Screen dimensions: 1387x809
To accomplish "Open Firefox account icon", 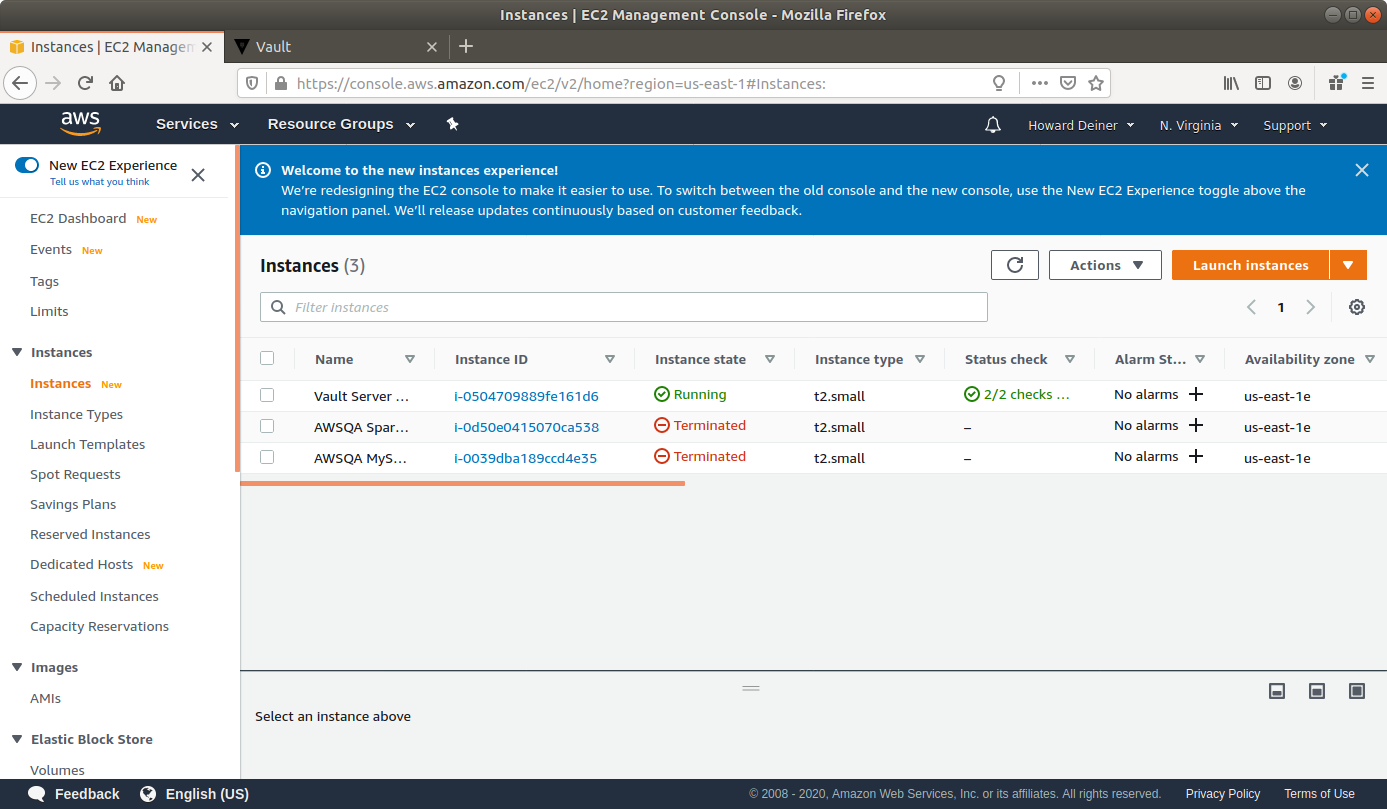I will [x=1295, y=83].
